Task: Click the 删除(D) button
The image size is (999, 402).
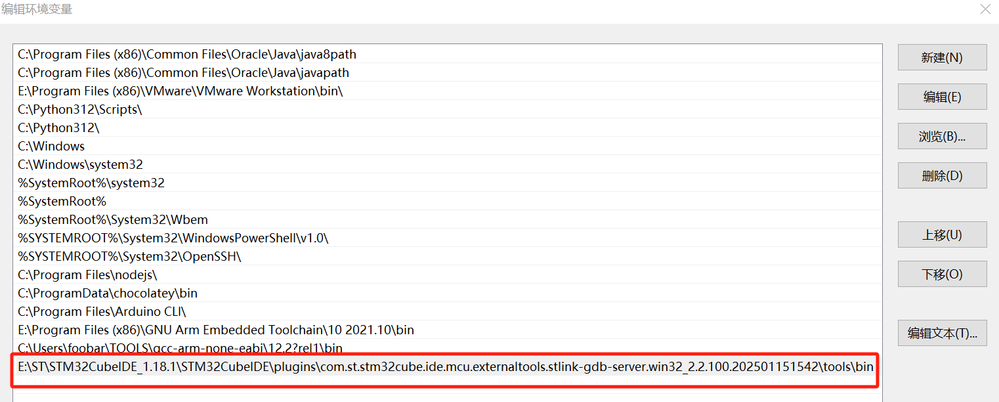Action: (x=941, y=176)
